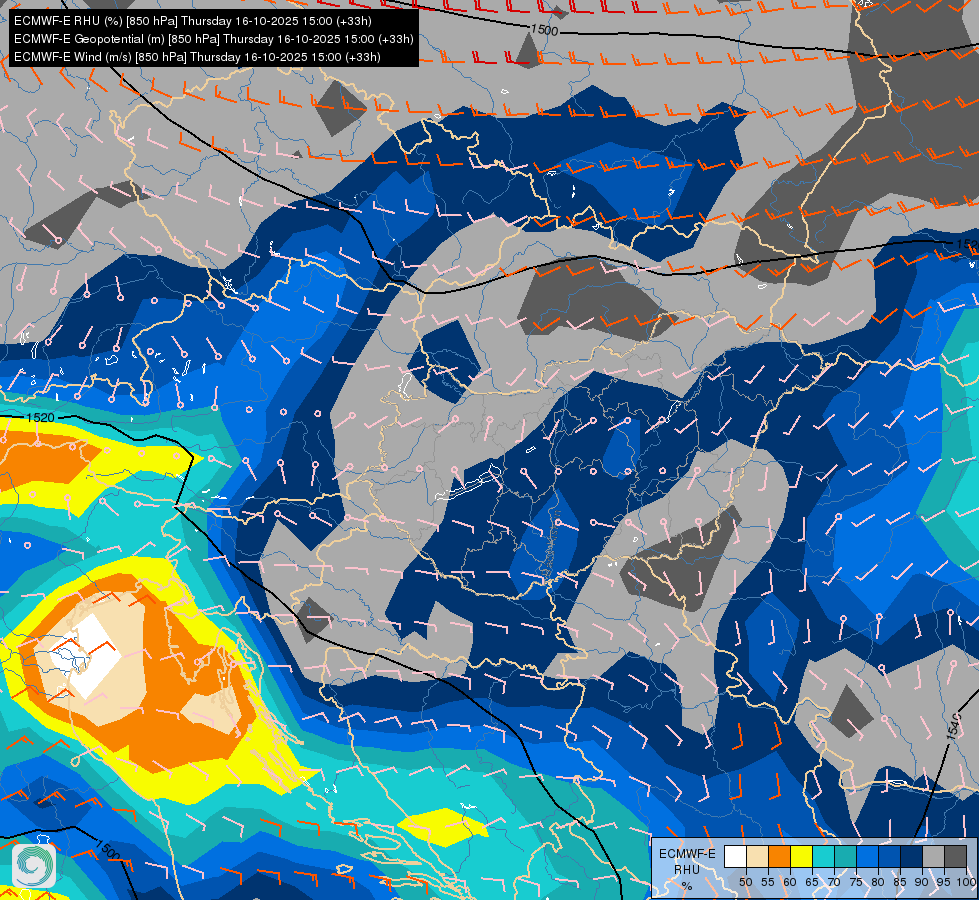The image size is (979, 900).
Task: Select the white swatch in the RHU legend
Action: [735, 856]
